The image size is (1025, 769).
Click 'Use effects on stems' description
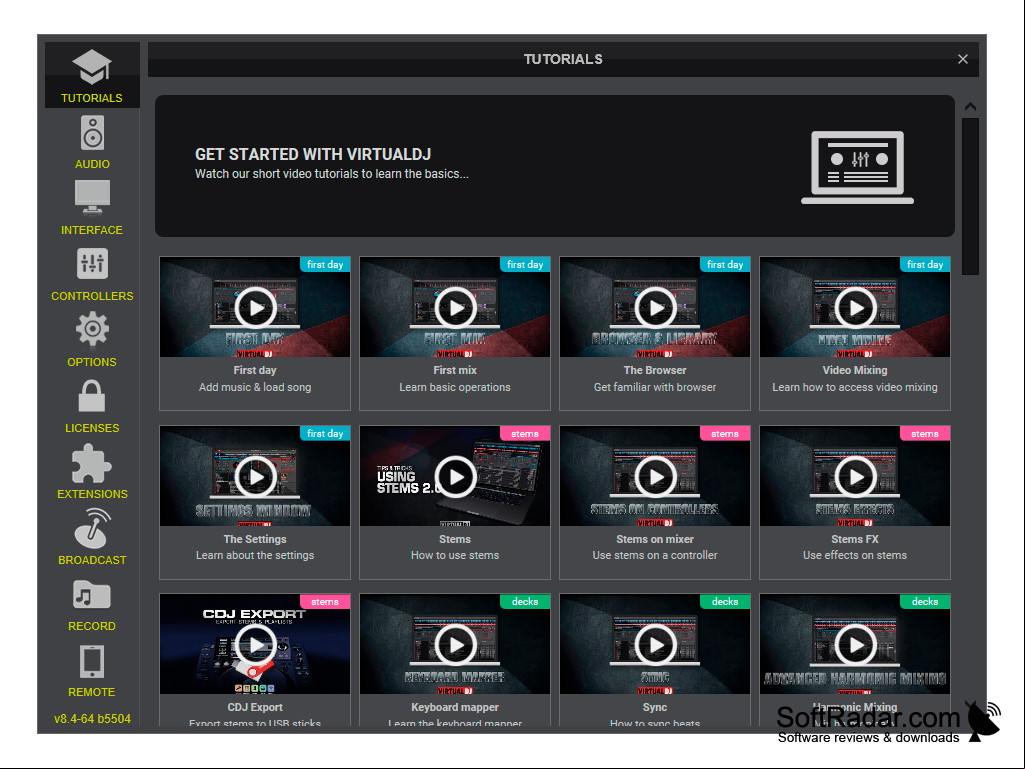pos(855,555)
